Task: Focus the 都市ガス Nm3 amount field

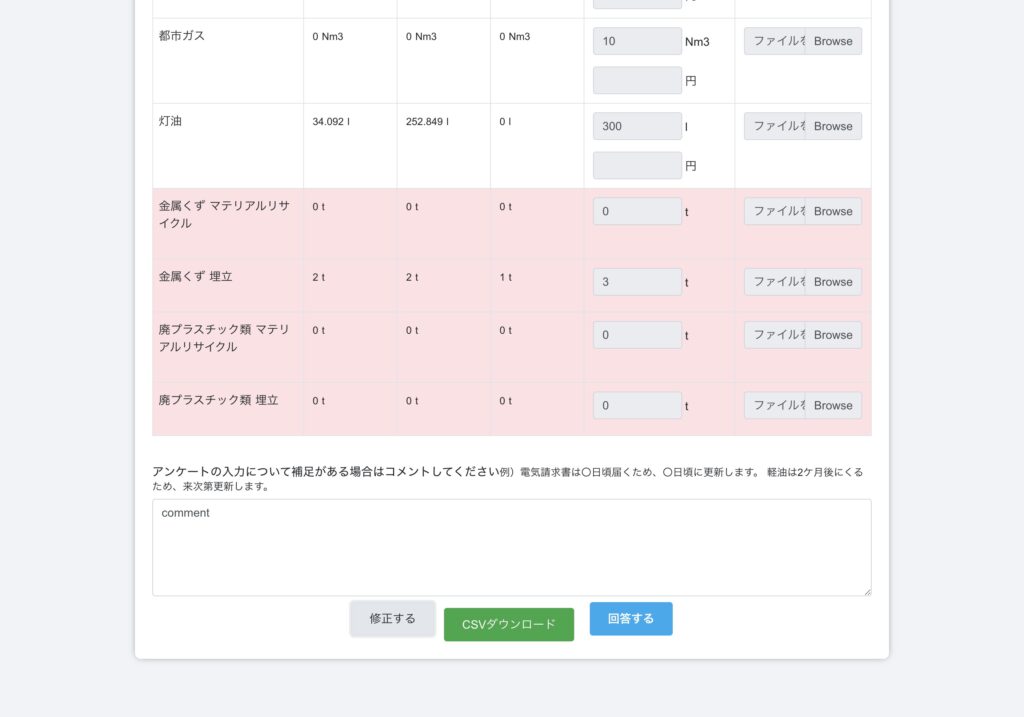Action: pos(637,41)
